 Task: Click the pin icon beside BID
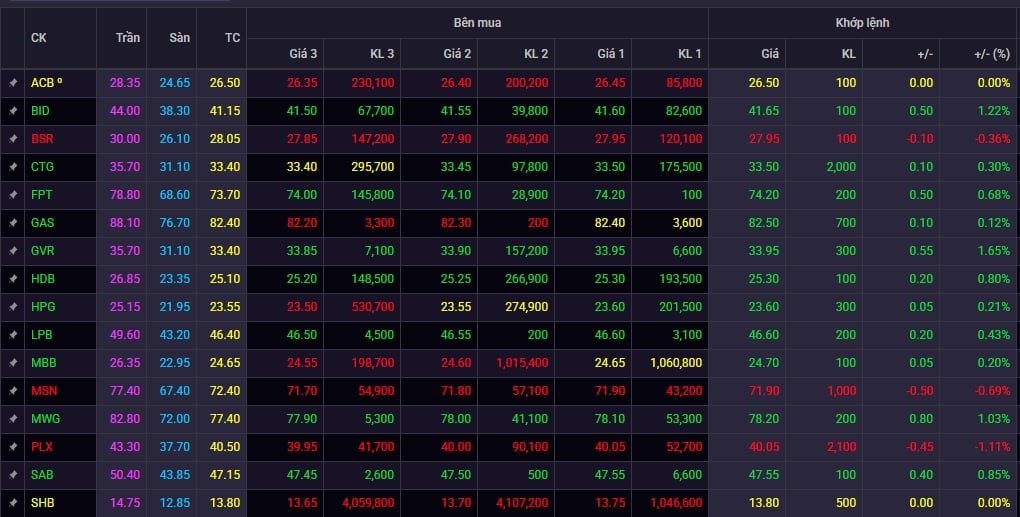pos(12,111)
